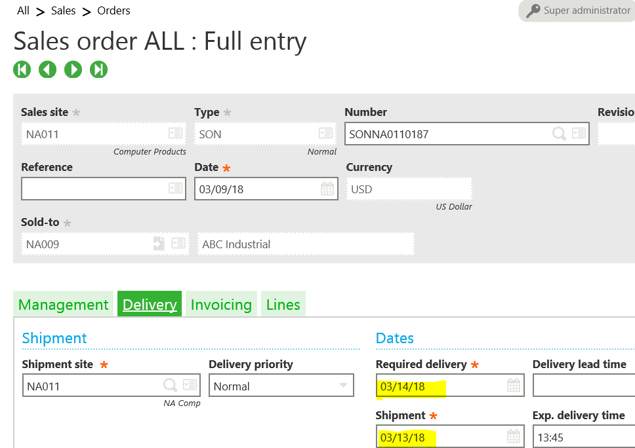Viewport: 635px width, 448px height.
Task: Click the Orders breadcrumb link
Action: [113, 11]
